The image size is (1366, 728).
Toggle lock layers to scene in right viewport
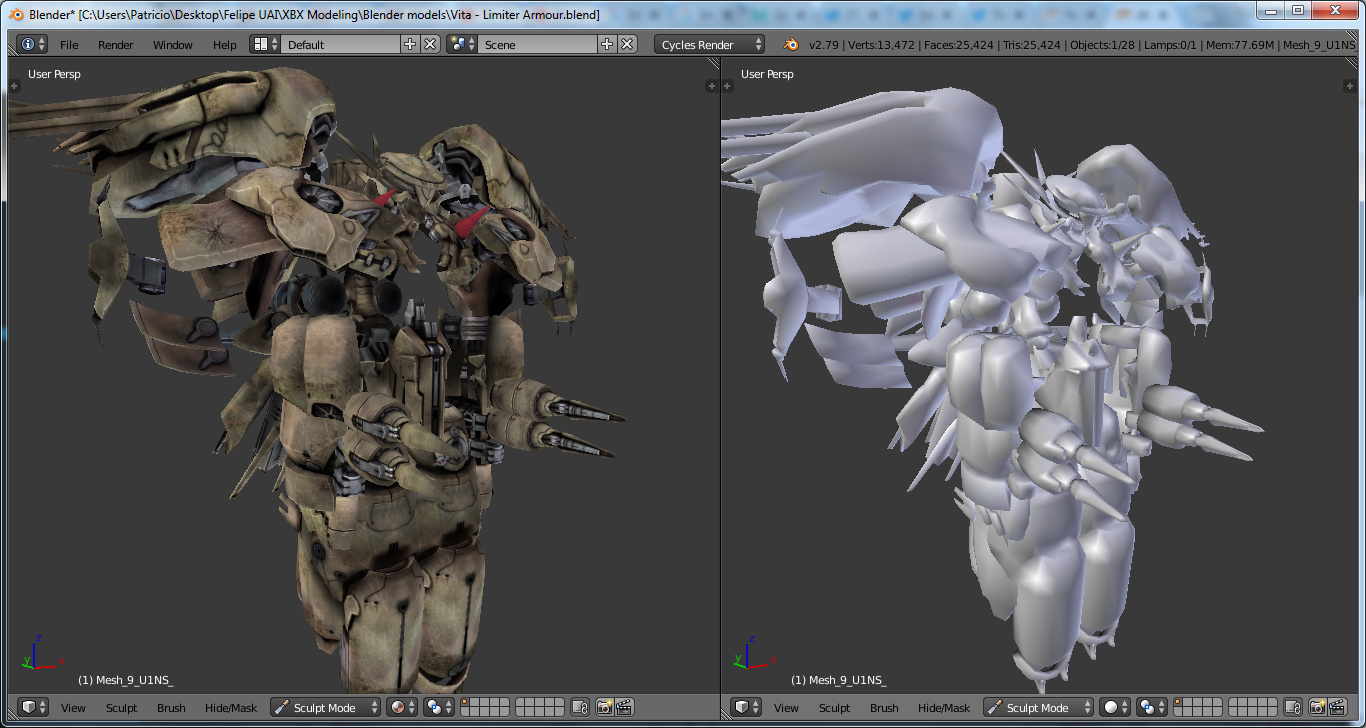click(x=1293, y=708)
